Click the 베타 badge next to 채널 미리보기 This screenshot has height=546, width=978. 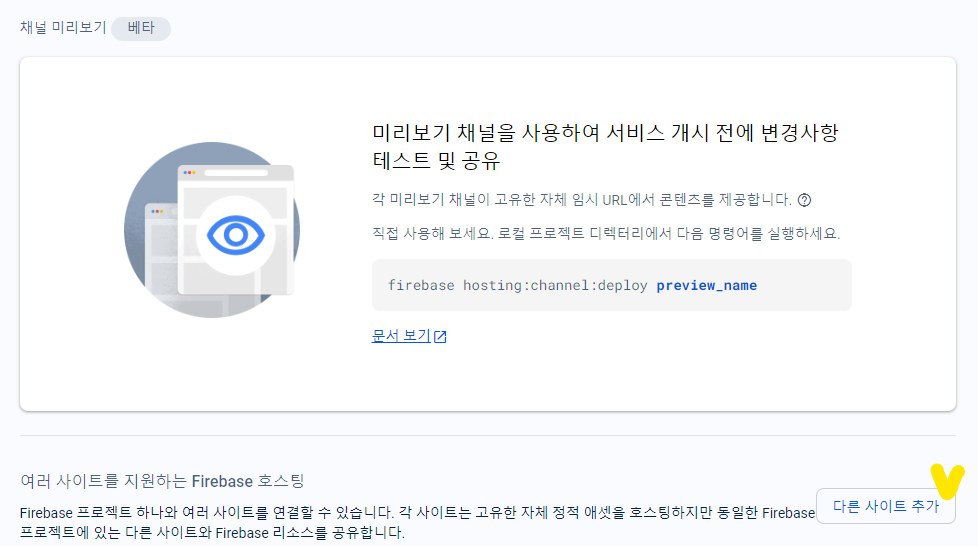141,28
